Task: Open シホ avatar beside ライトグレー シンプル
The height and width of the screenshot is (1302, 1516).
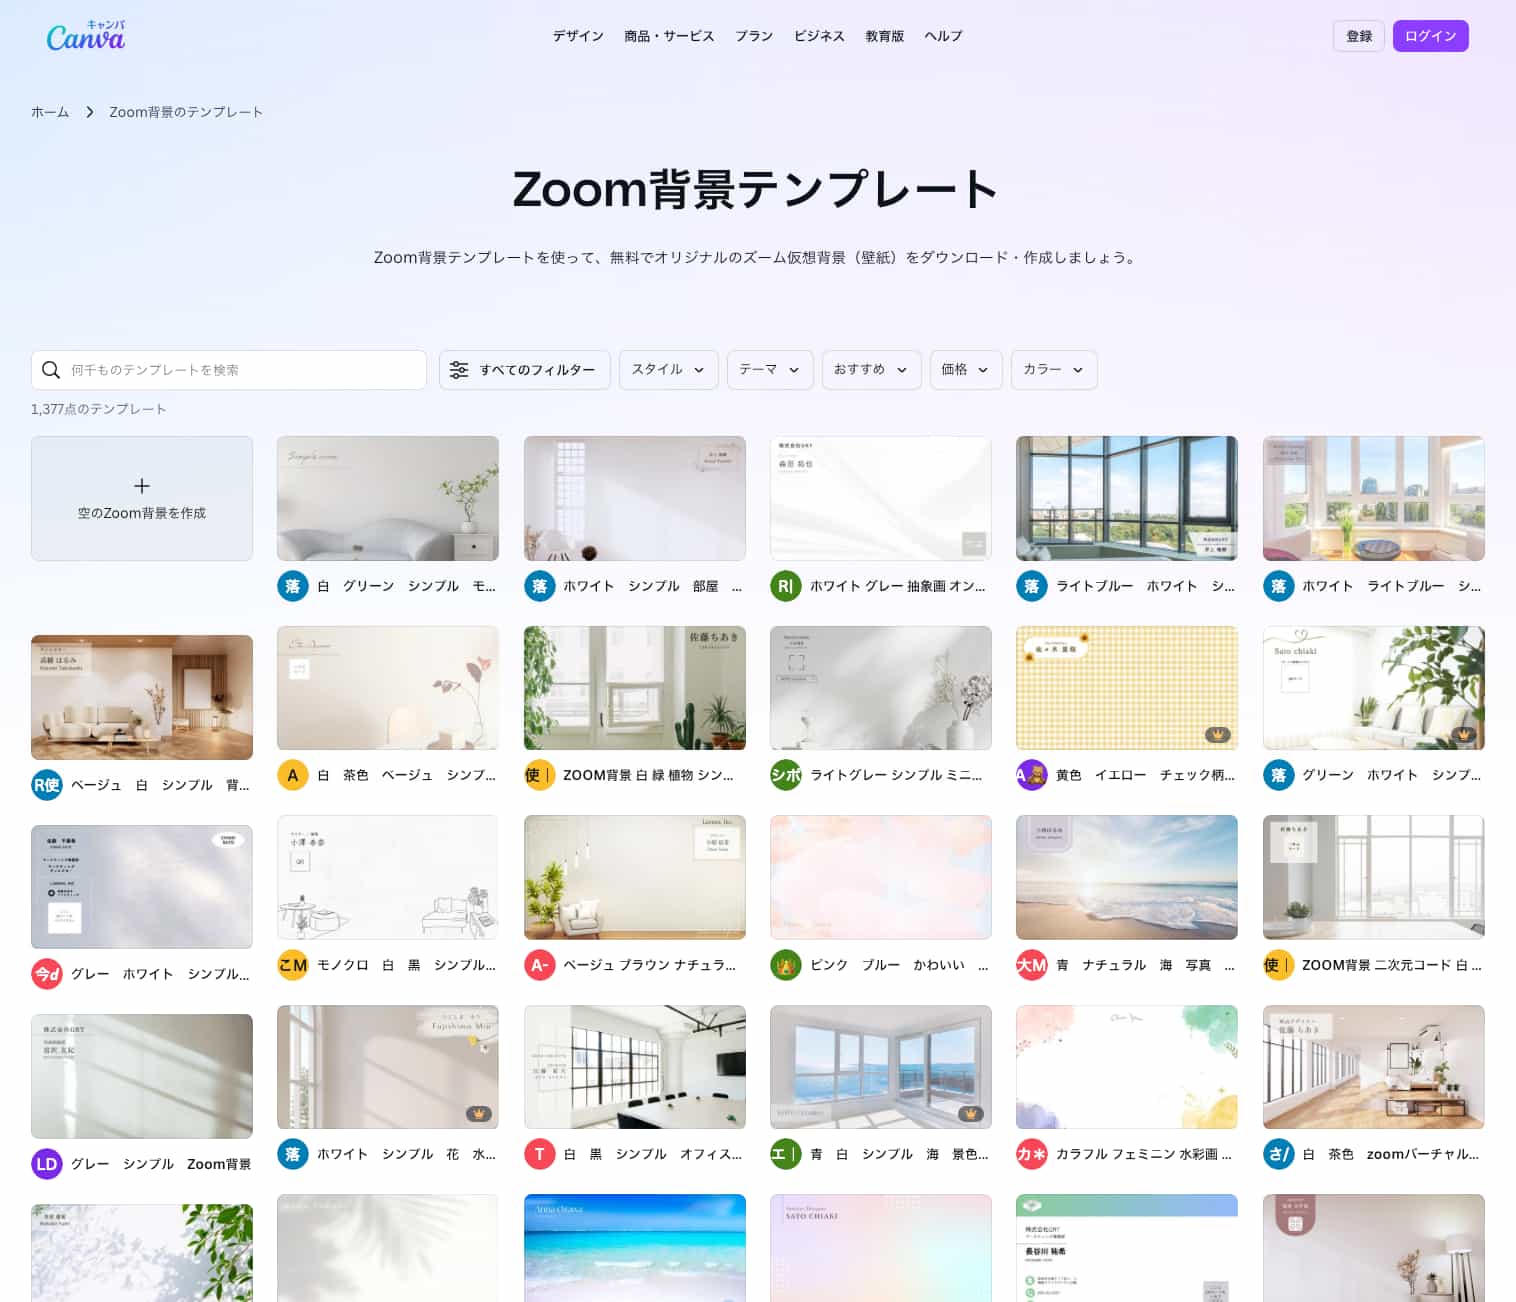Action: (786, 775)
